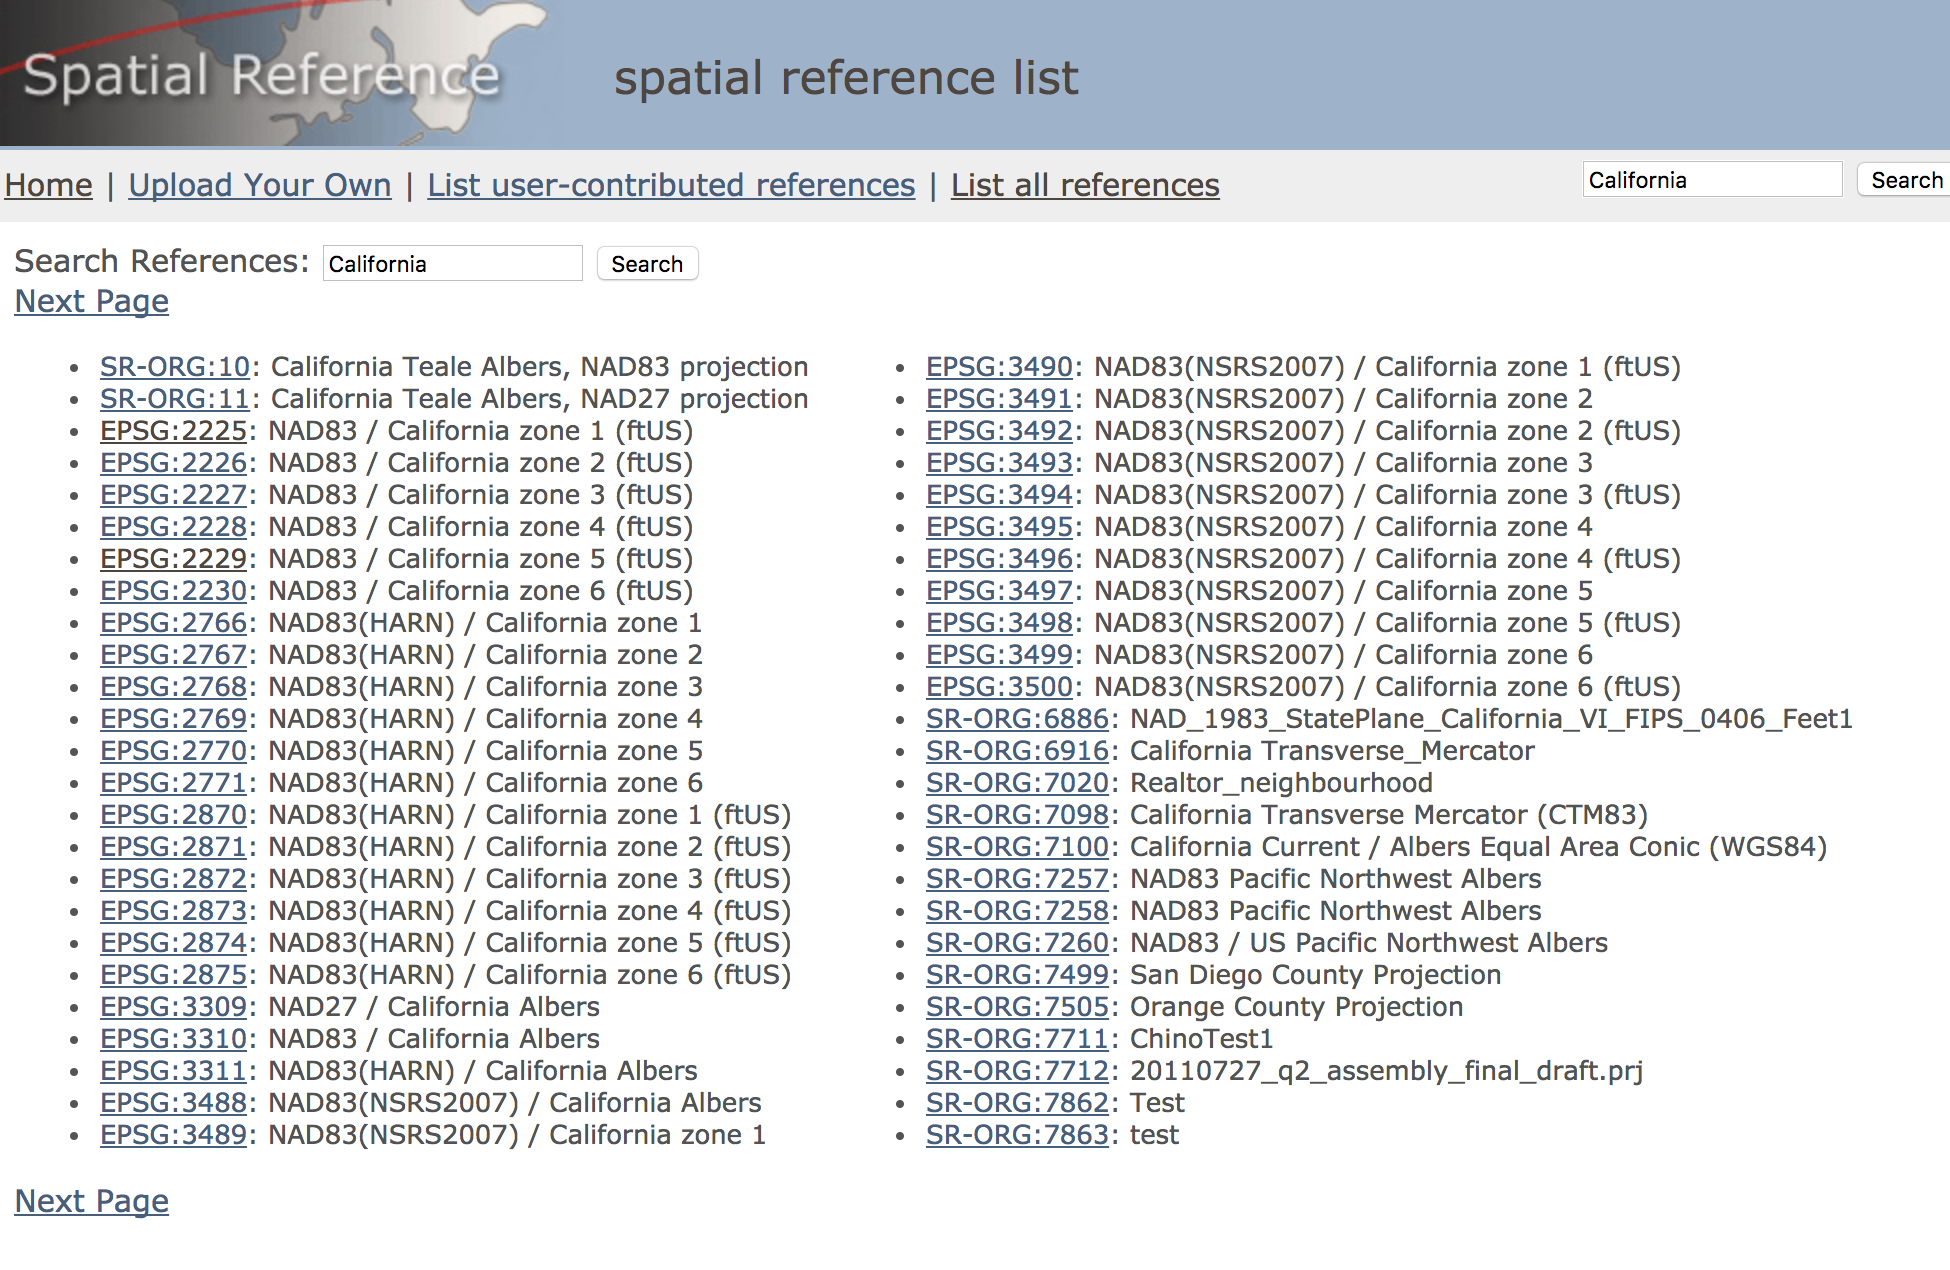Click the top-right Search button
Screen dimensions: 1950x1270
(x=1905, y=180)
